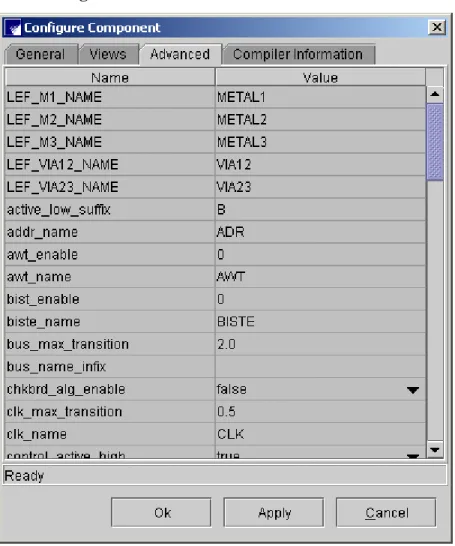Edit the METAL3 value cell

click(x=320, y=142)
